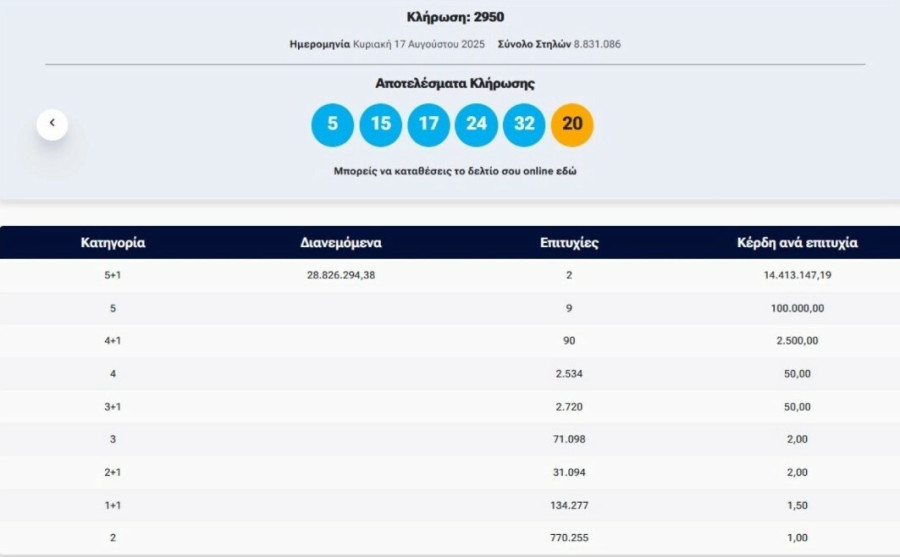Click the 2+1 category row label
Viewport: 900px width, 557px height.
[113, 472]
